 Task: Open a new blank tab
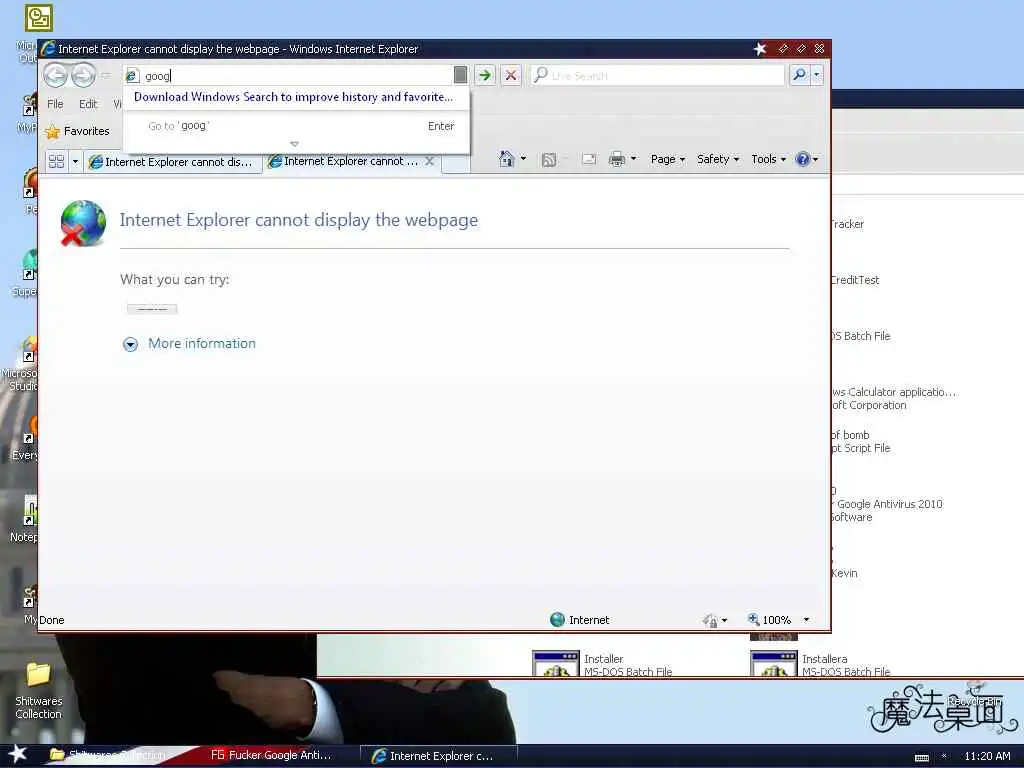point(456,163)
